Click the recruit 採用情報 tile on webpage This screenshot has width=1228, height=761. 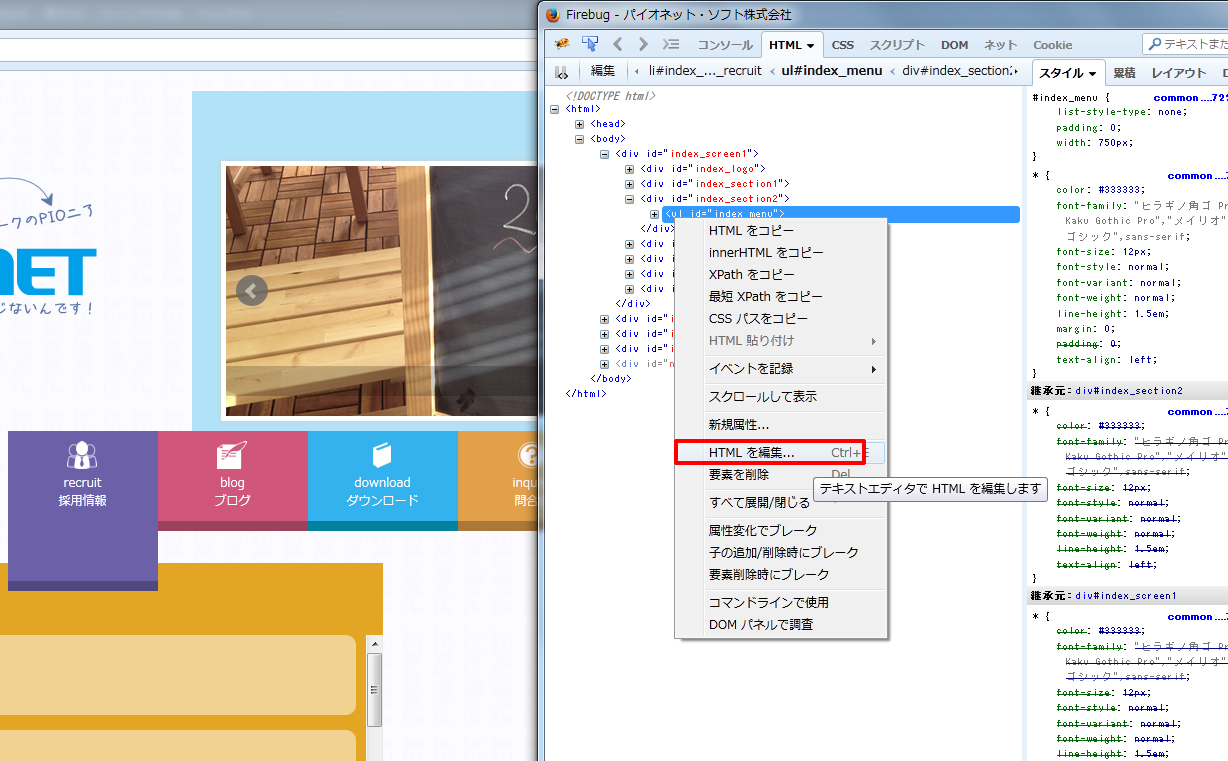tap(83, 511)
